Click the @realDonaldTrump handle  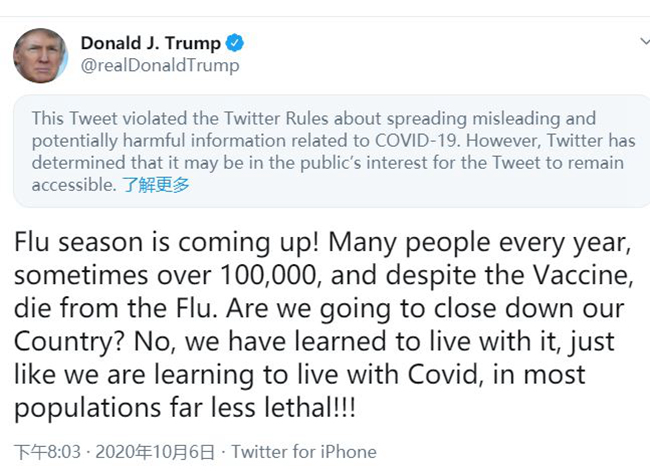[160, 65]
